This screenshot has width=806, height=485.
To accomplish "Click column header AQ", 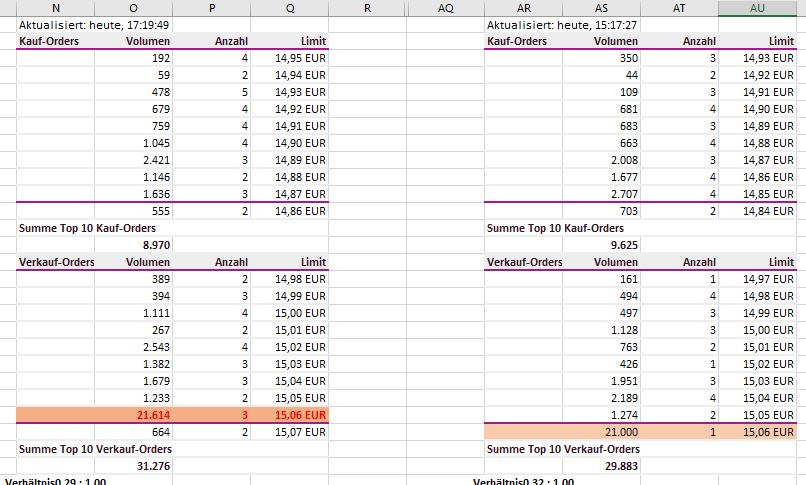I will pyautogui.click(x=445, y=8).
